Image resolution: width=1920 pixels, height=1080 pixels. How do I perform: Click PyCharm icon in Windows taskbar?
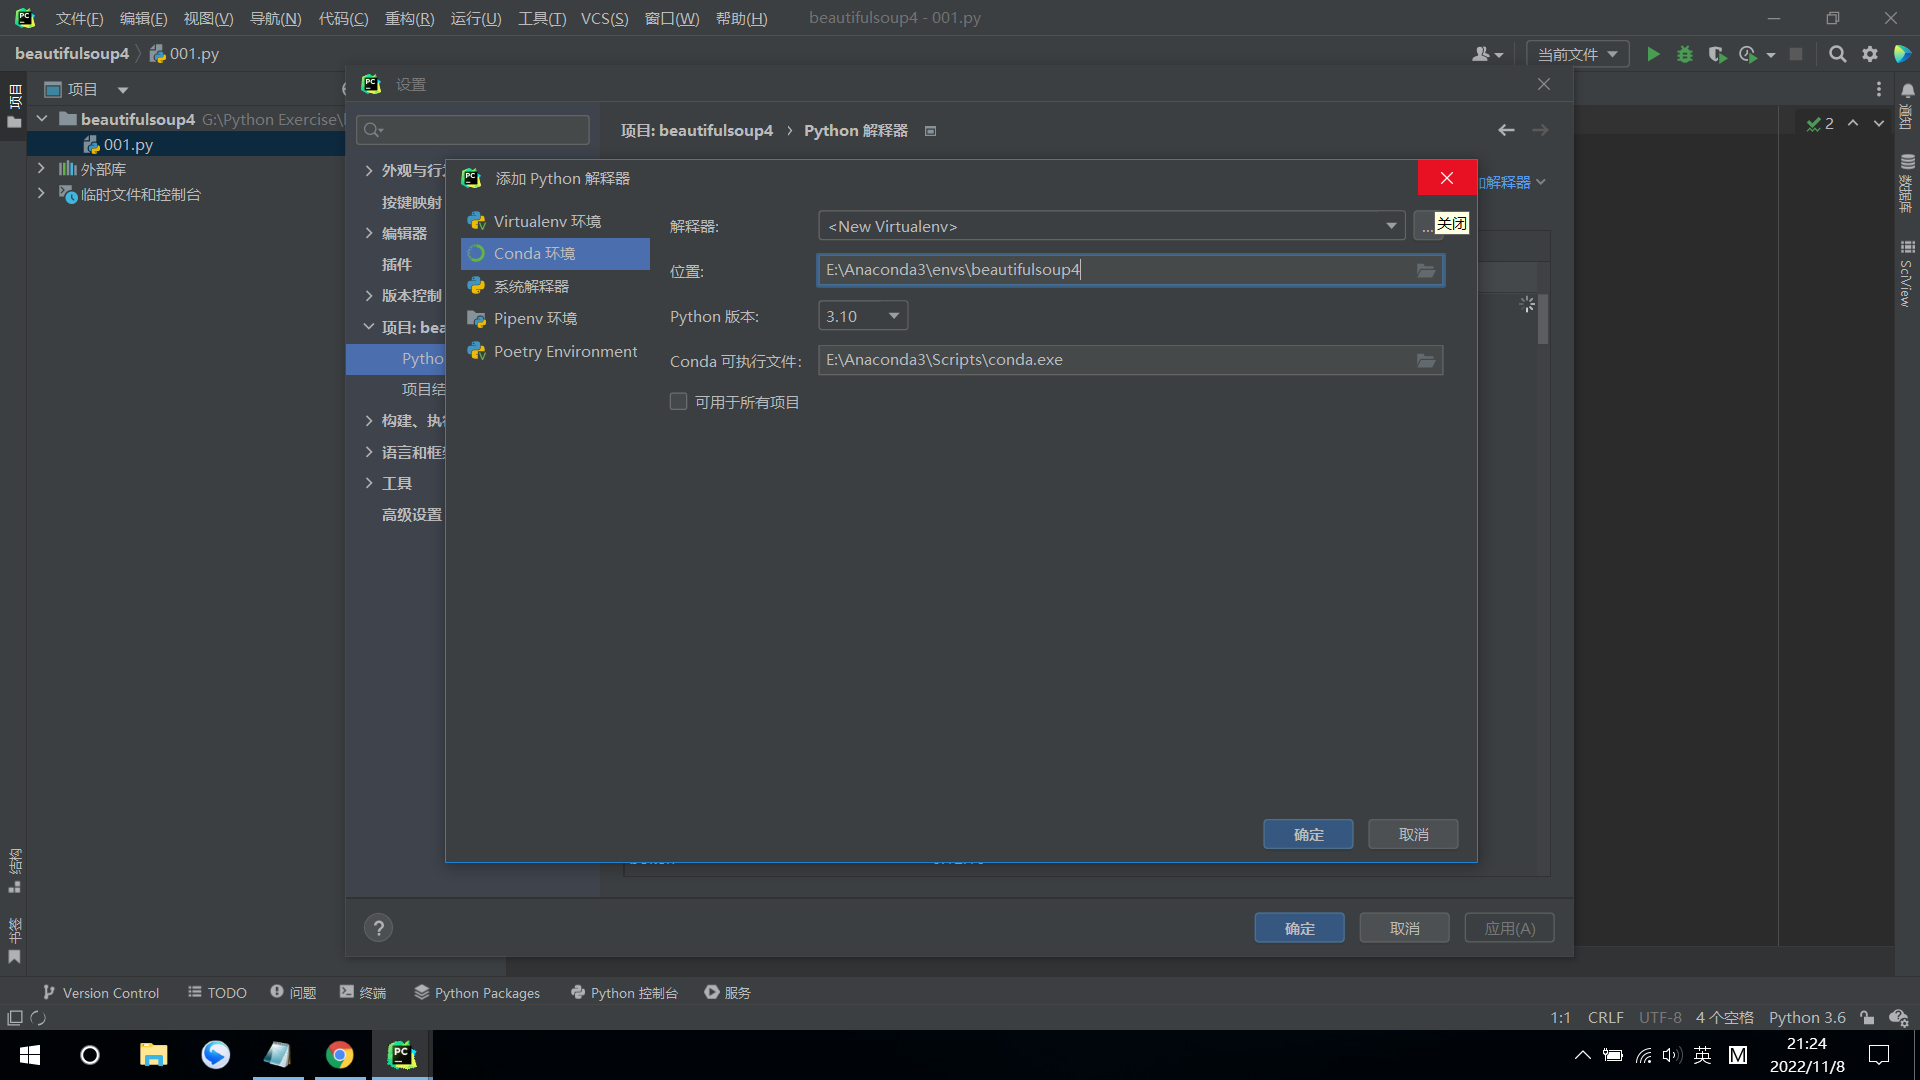[x=402, y=1055]
